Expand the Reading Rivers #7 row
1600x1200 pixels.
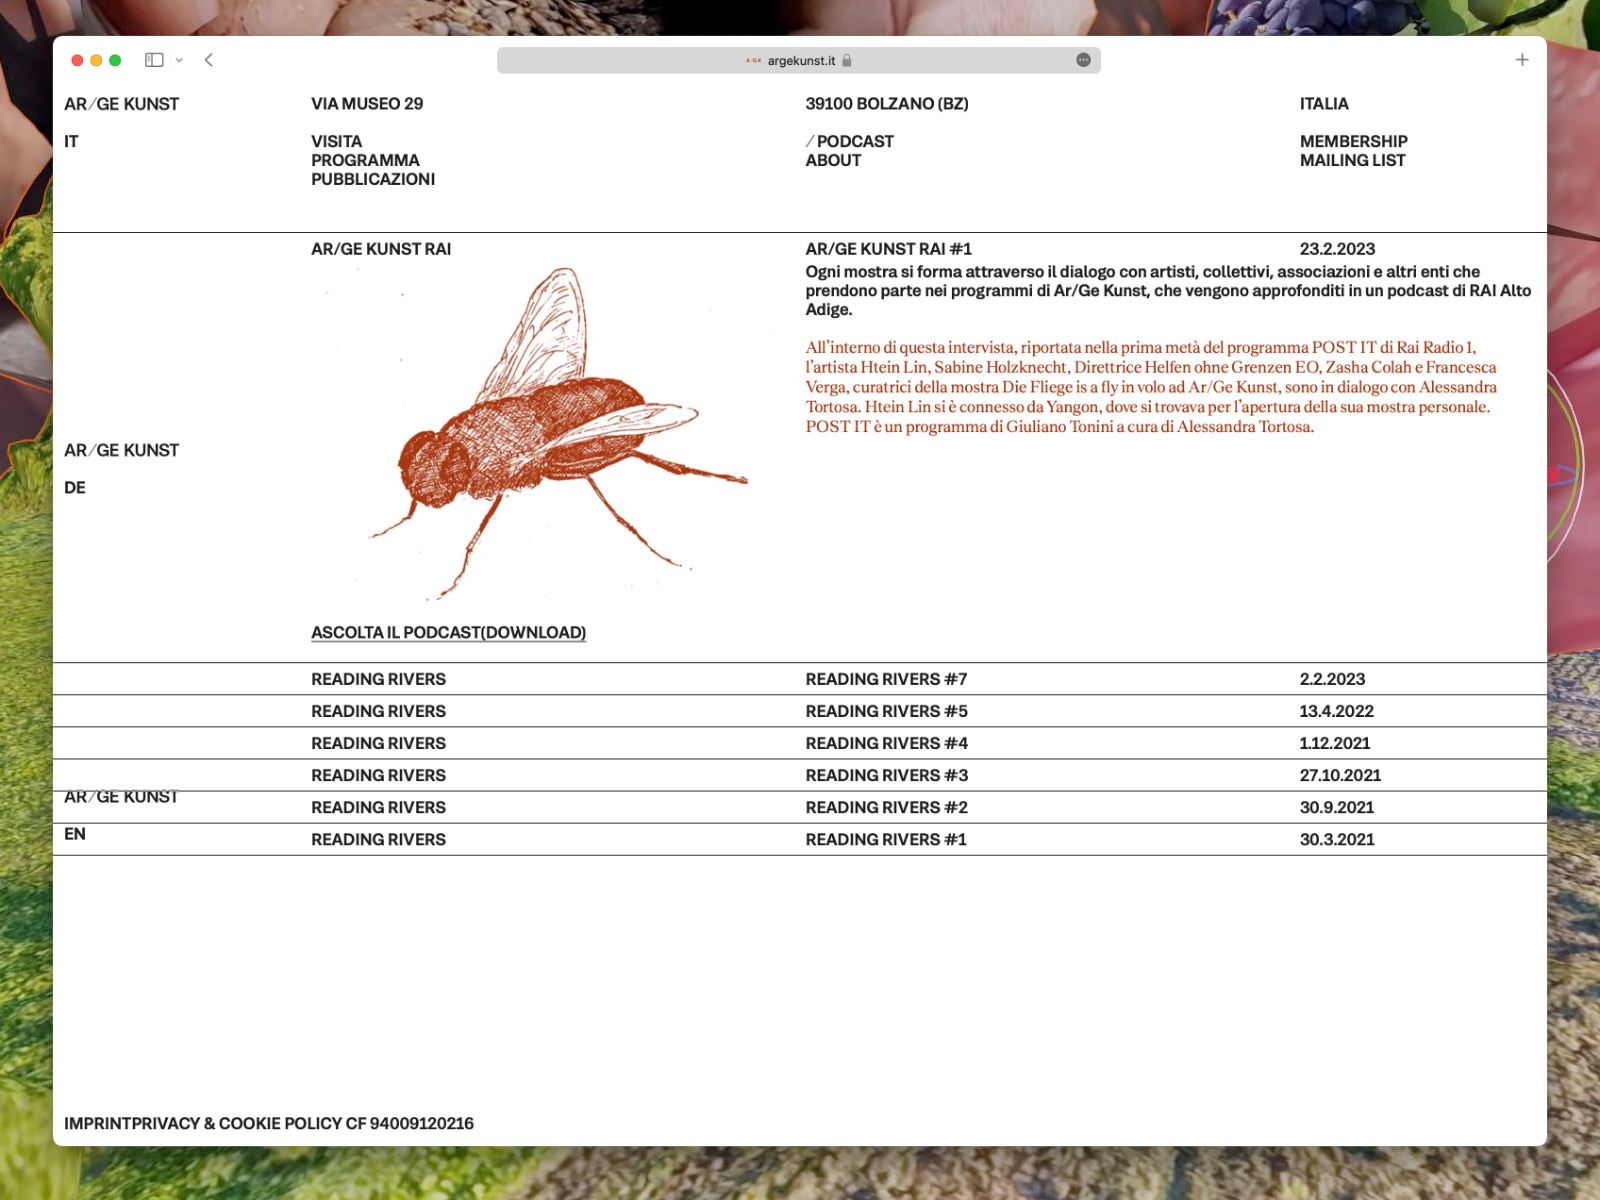(885, 680)
